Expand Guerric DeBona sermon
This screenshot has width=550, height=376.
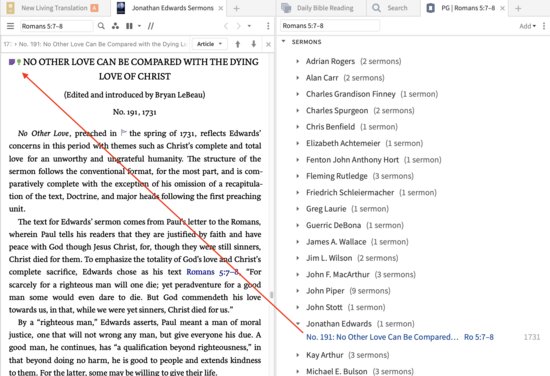click(297, 225)
